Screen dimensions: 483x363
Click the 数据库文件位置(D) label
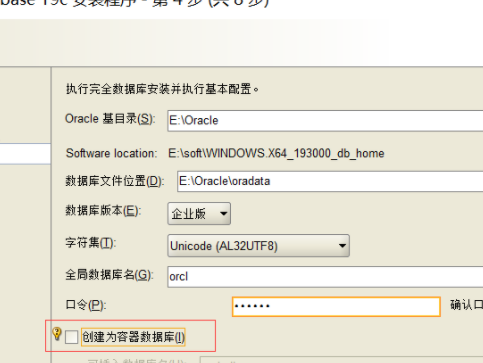click(x=114, y=181)
